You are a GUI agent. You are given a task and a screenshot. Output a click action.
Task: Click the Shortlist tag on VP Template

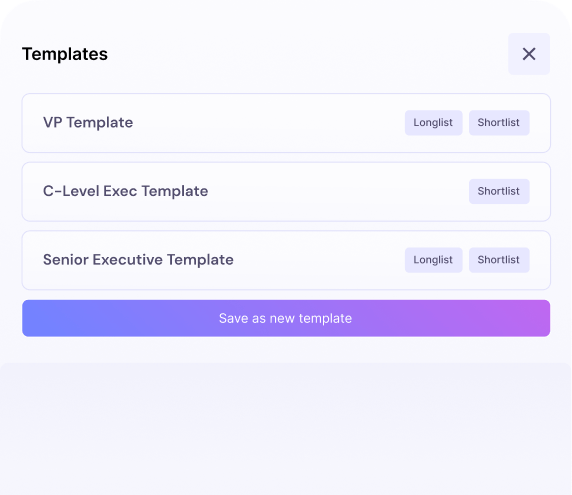pyautogui.click(x=499, y=123)
